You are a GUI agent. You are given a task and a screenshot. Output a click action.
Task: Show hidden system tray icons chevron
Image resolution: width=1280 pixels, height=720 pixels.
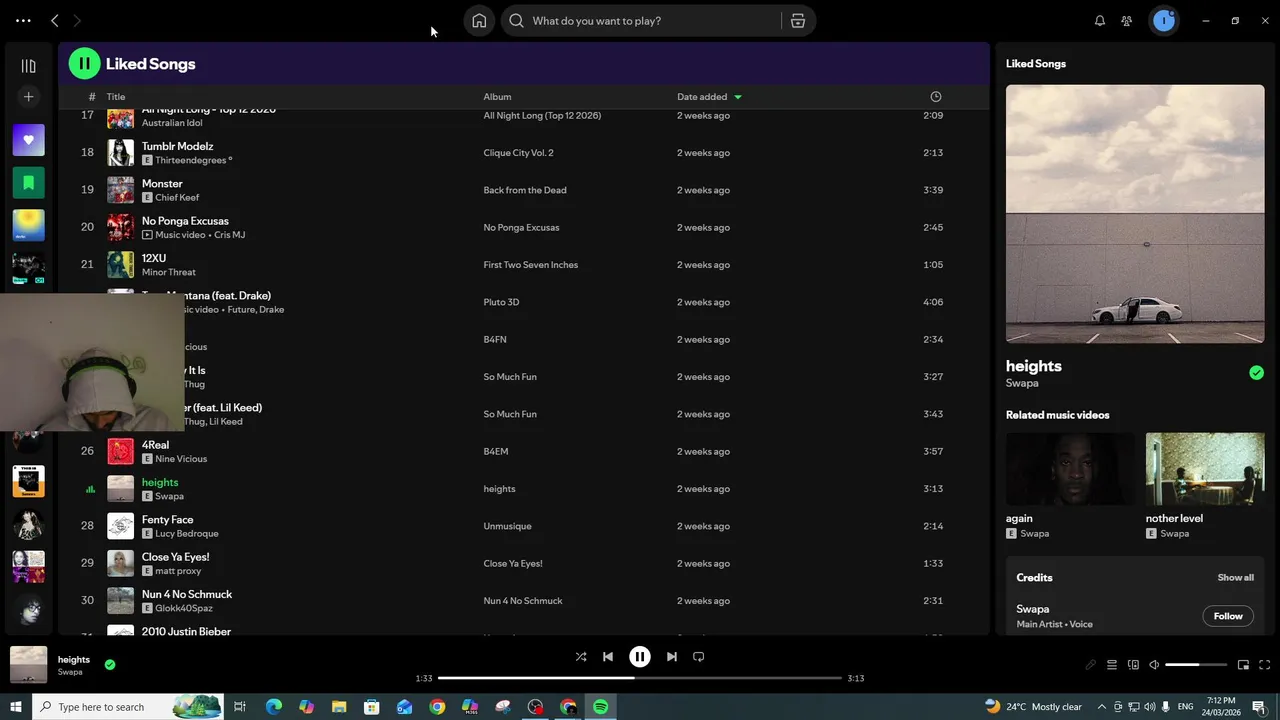(1102, 707)
